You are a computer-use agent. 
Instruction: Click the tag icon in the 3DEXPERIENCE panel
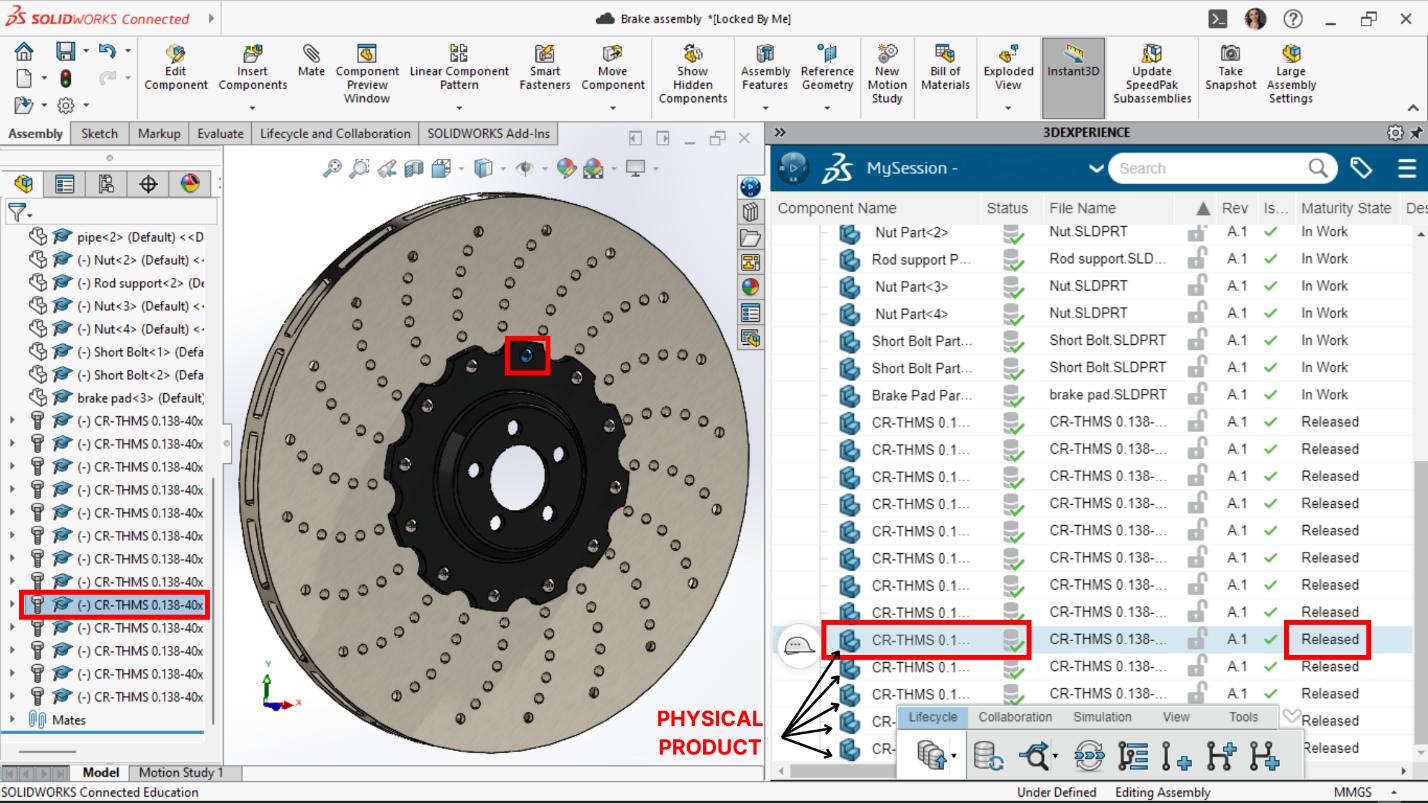(1361, 168)
